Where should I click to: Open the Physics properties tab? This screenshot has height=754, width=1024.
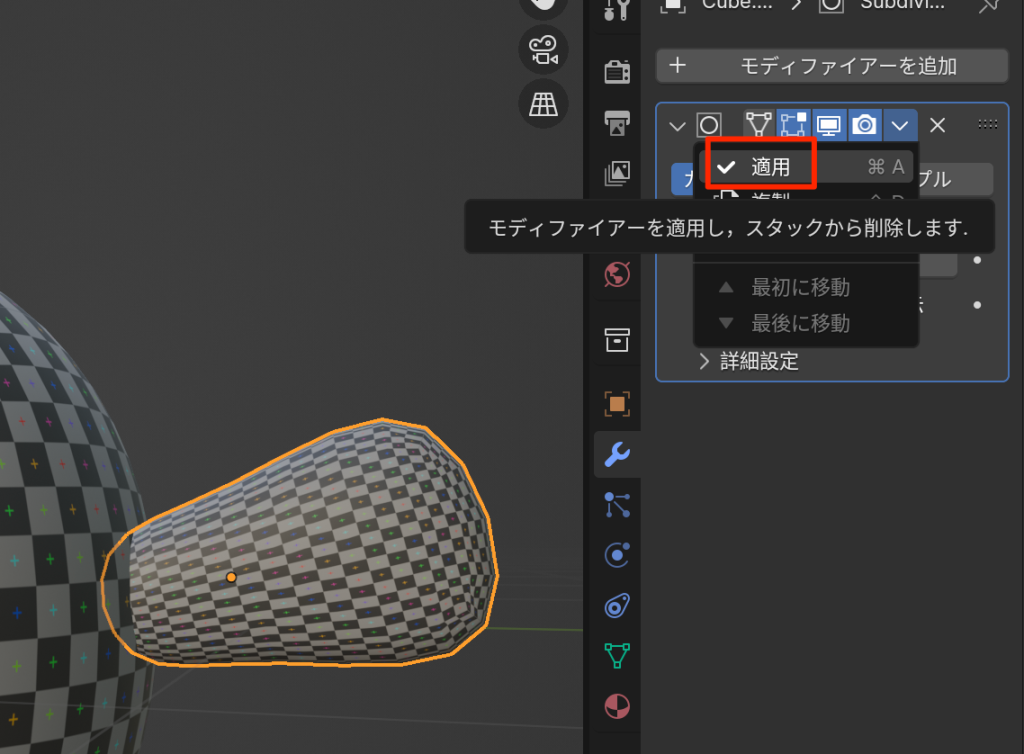click(x=617, y=555)
